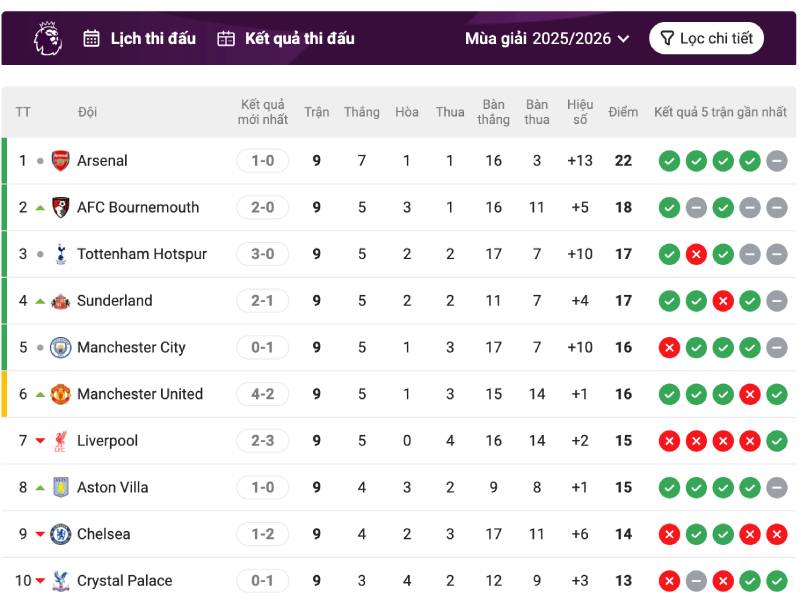Click Liverpool's most recent green win indicator
The height and width of the screenshot is (603, 800).
pyautogui.click(x=777, y=441)
